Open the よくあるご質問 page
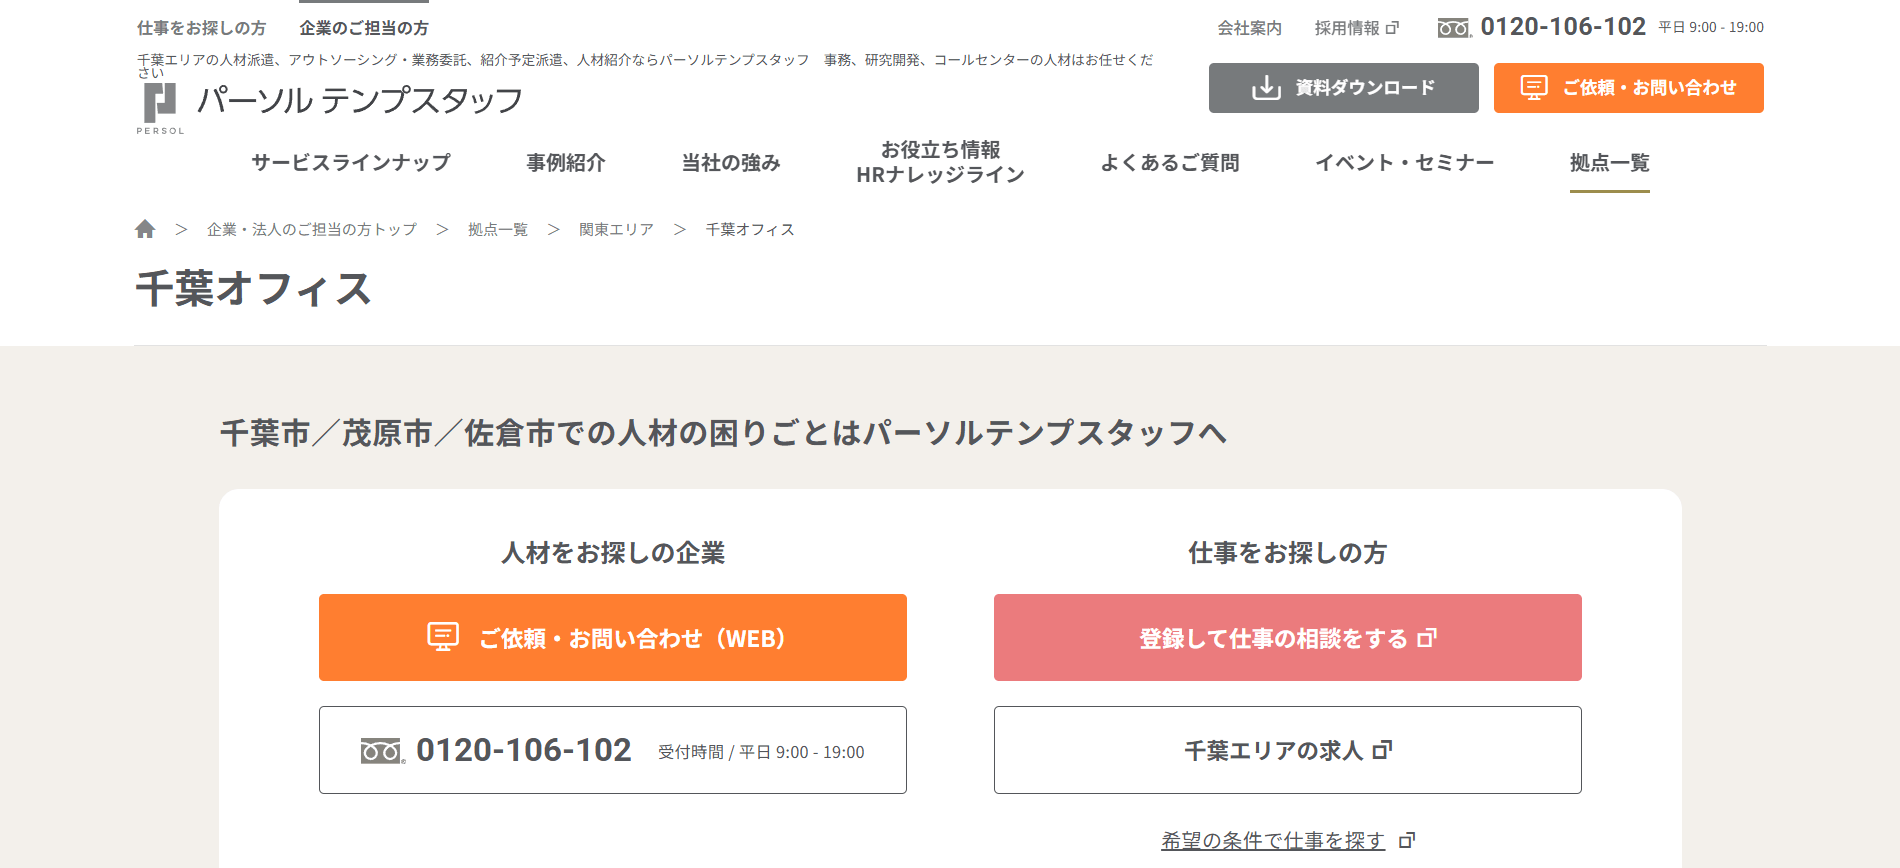The image size is (1900, 868). tap(1170, 162)
